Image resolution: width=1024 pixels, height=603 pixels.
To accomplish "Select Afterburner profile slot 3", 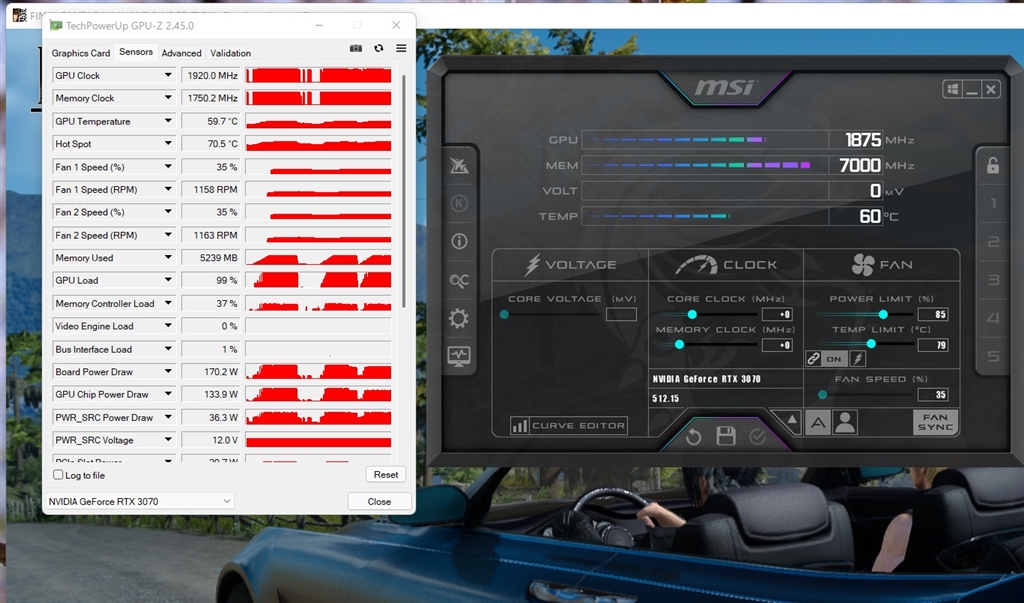I will [993, 280].
